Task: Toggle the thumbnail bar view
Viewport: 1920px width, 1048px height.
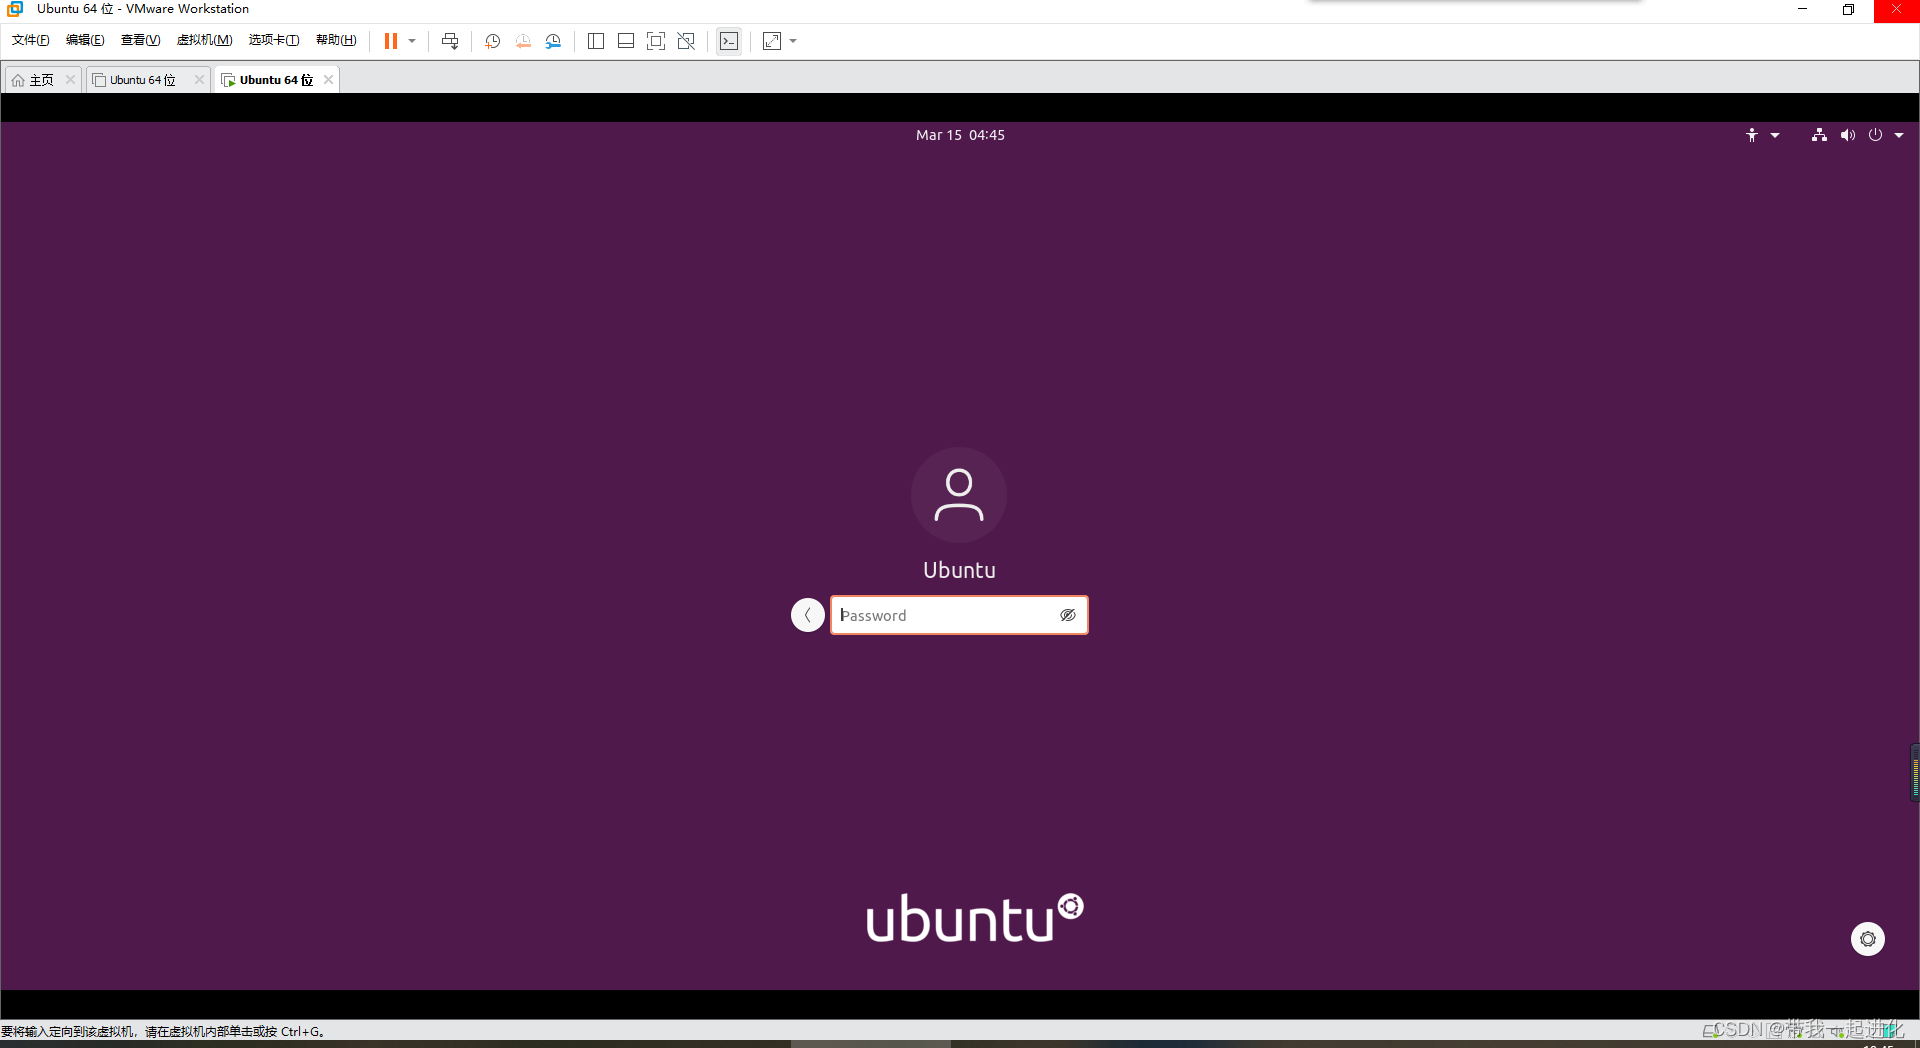Action: pos(626,41)
